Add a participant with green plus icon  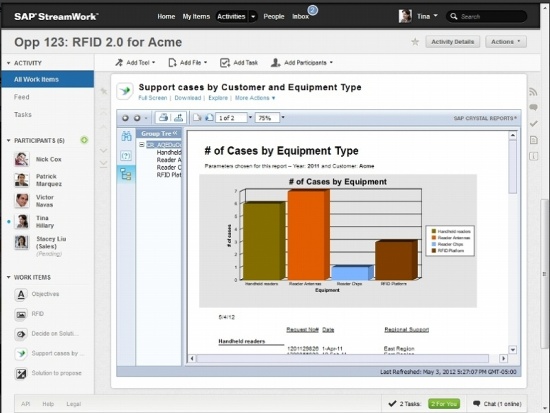(x=84, y=140)
